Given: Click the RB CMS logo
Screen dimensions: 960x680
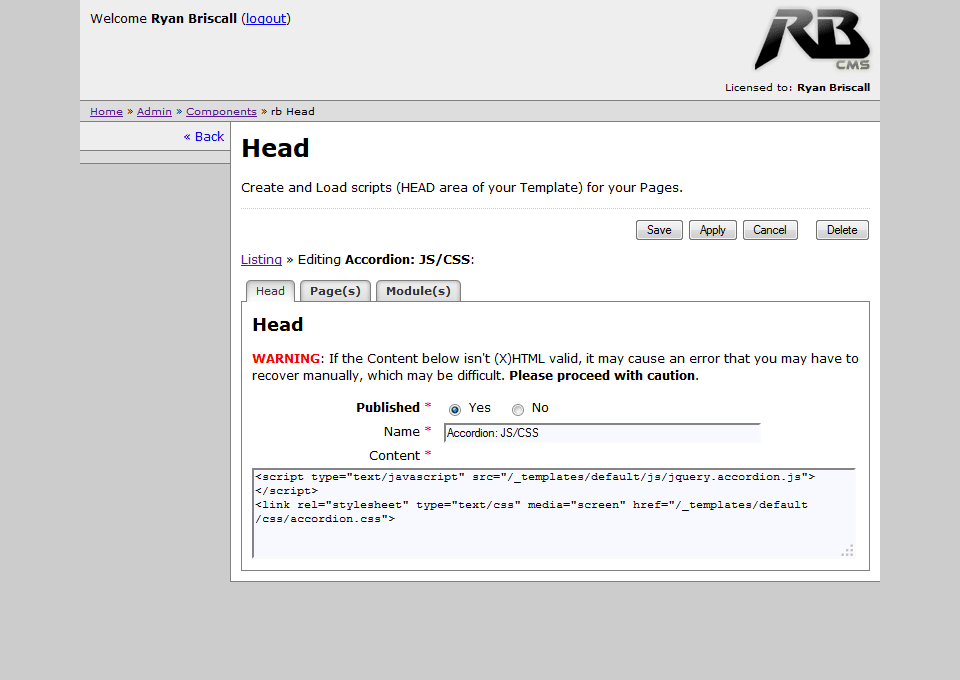Looking at the screenshot, I should (x=811, y=40).
